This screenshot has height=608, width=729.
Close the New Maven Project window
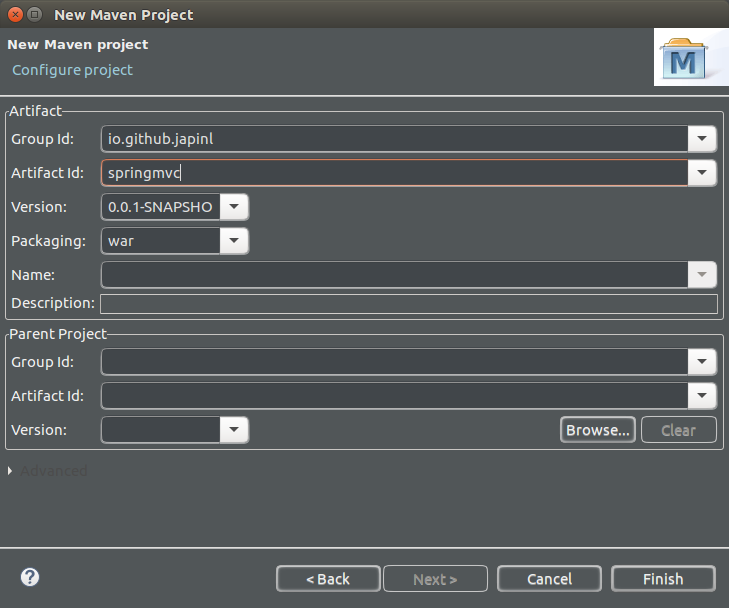pyautogui.click(x=15, y=15)
